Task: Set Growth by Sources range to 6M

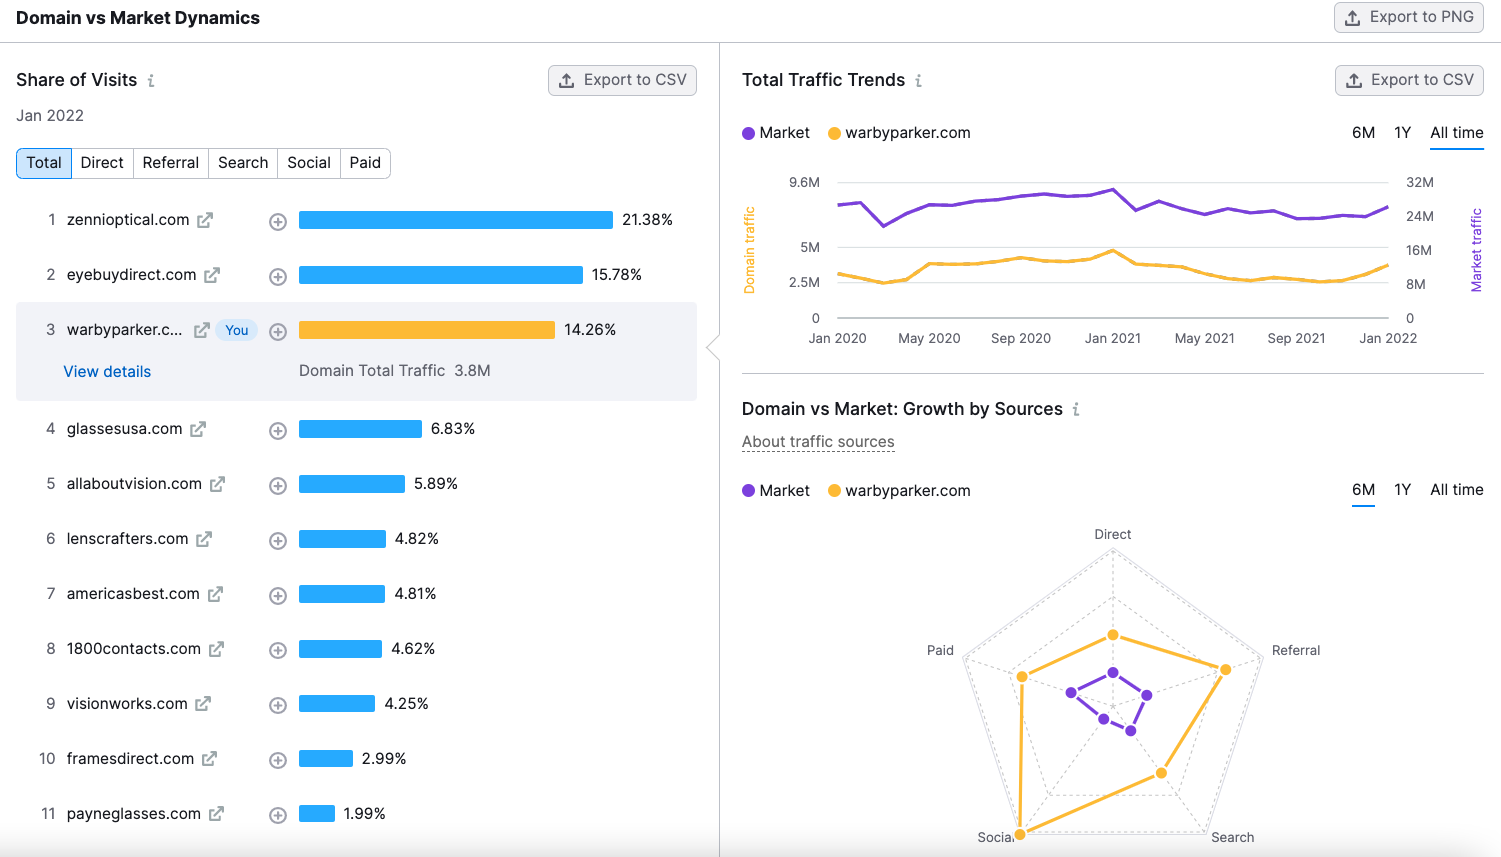Action: click(1363, 490)
